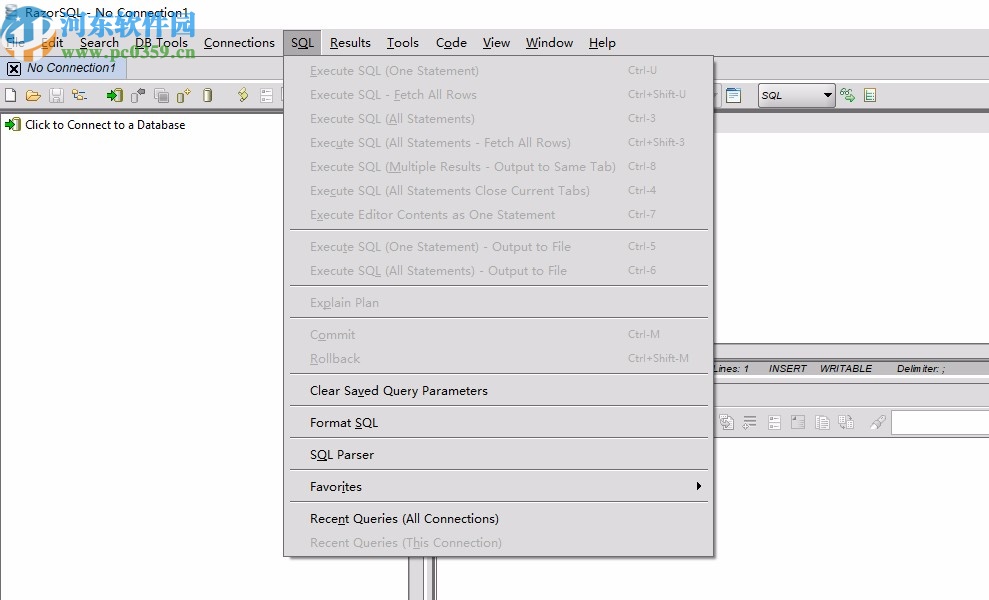Click the yellow scroll script icon
Viewport: 989px width, 600px height.
pyautogui.click(x=243, y=95)
